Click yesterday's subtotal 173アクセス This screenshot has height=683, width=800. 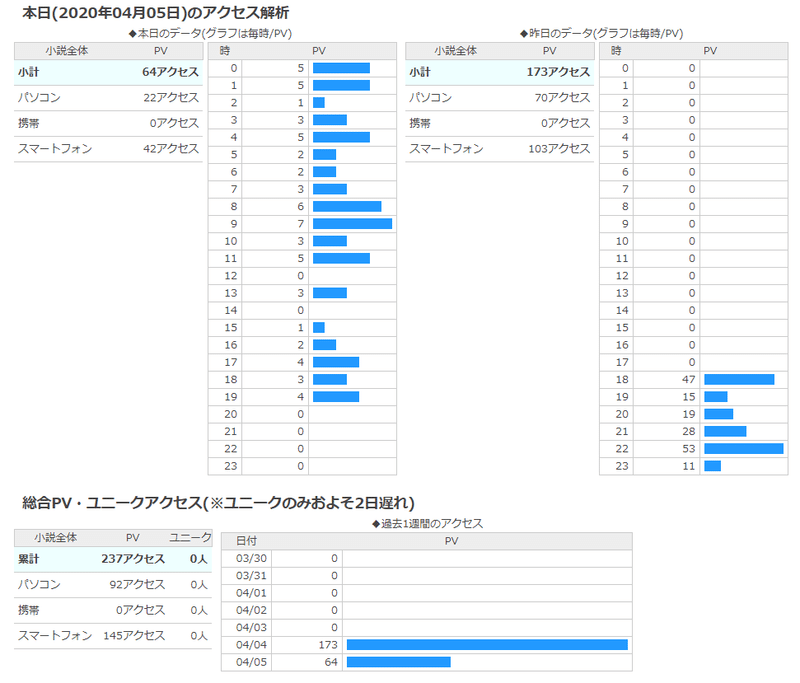pos(558,72)
